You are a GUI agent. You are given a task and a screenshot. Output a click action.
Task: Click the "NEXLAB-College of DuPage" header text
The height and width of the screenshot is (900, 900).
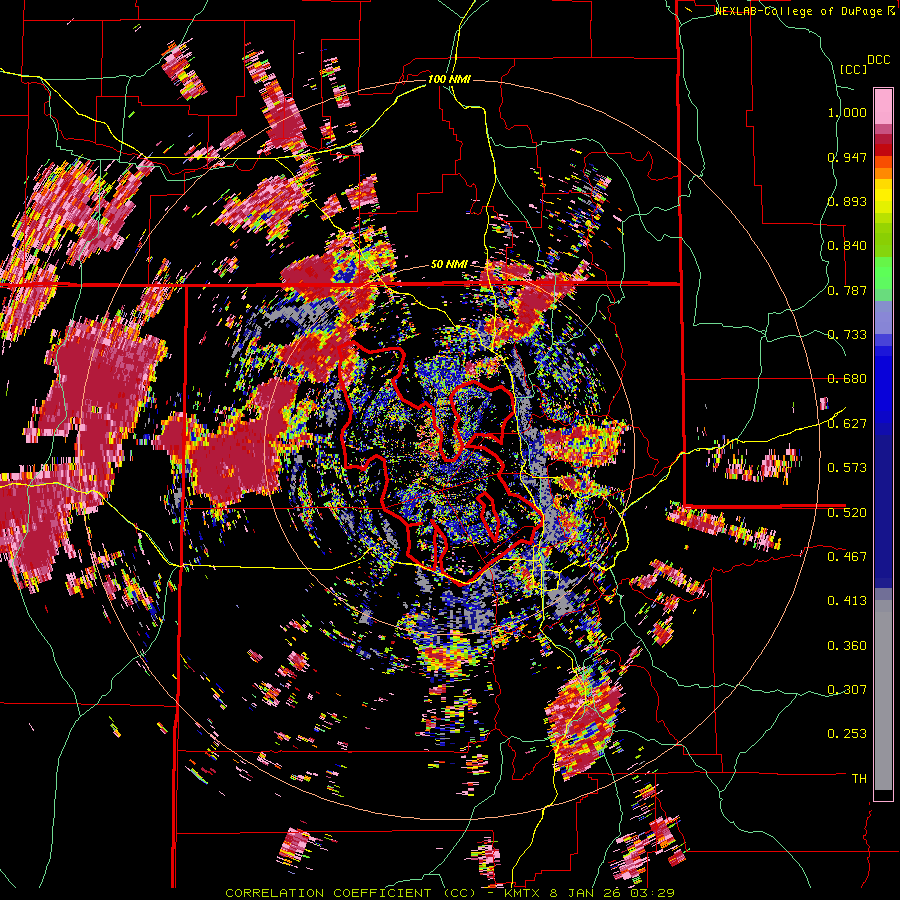click(797, 11)
